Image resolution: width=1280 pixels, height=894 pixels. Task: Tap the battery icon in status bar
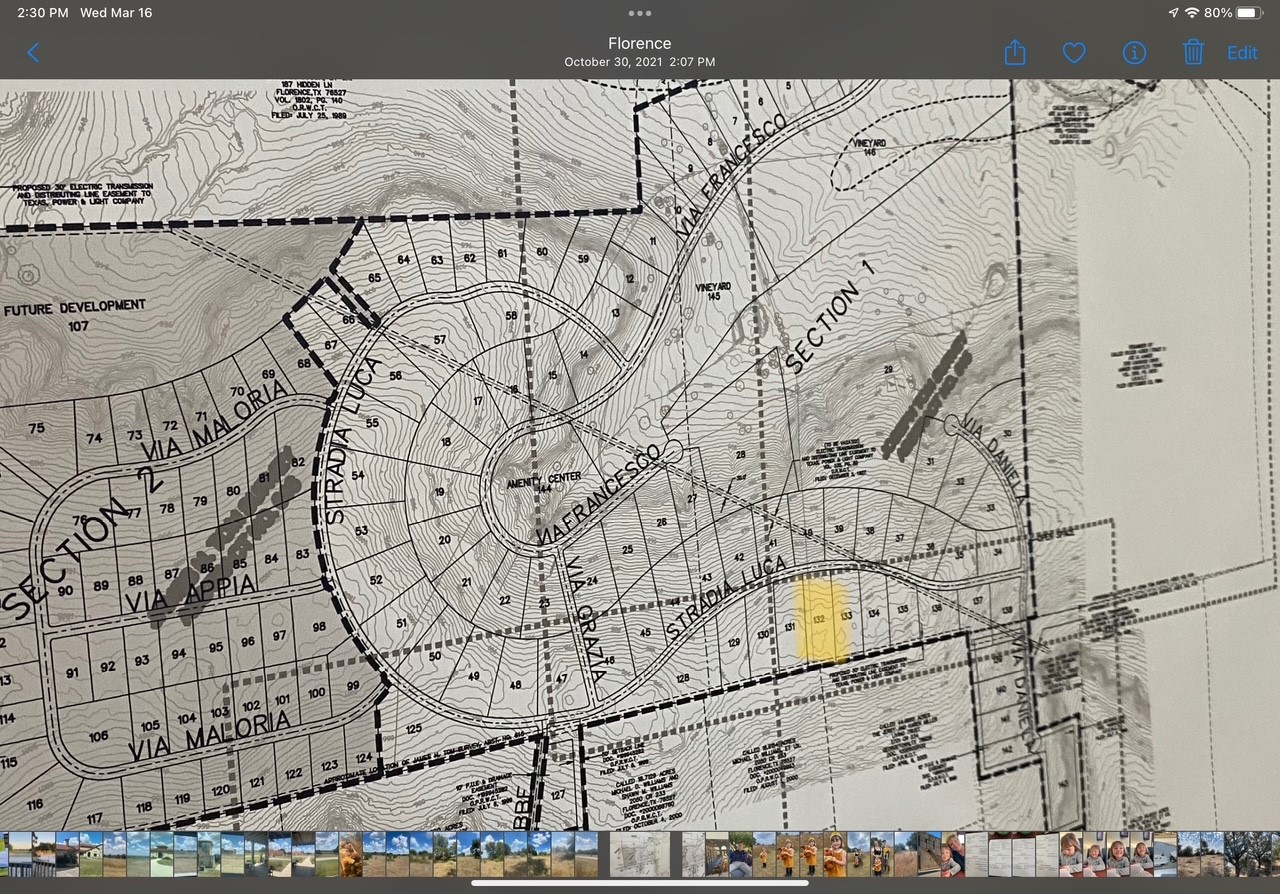1250,13
